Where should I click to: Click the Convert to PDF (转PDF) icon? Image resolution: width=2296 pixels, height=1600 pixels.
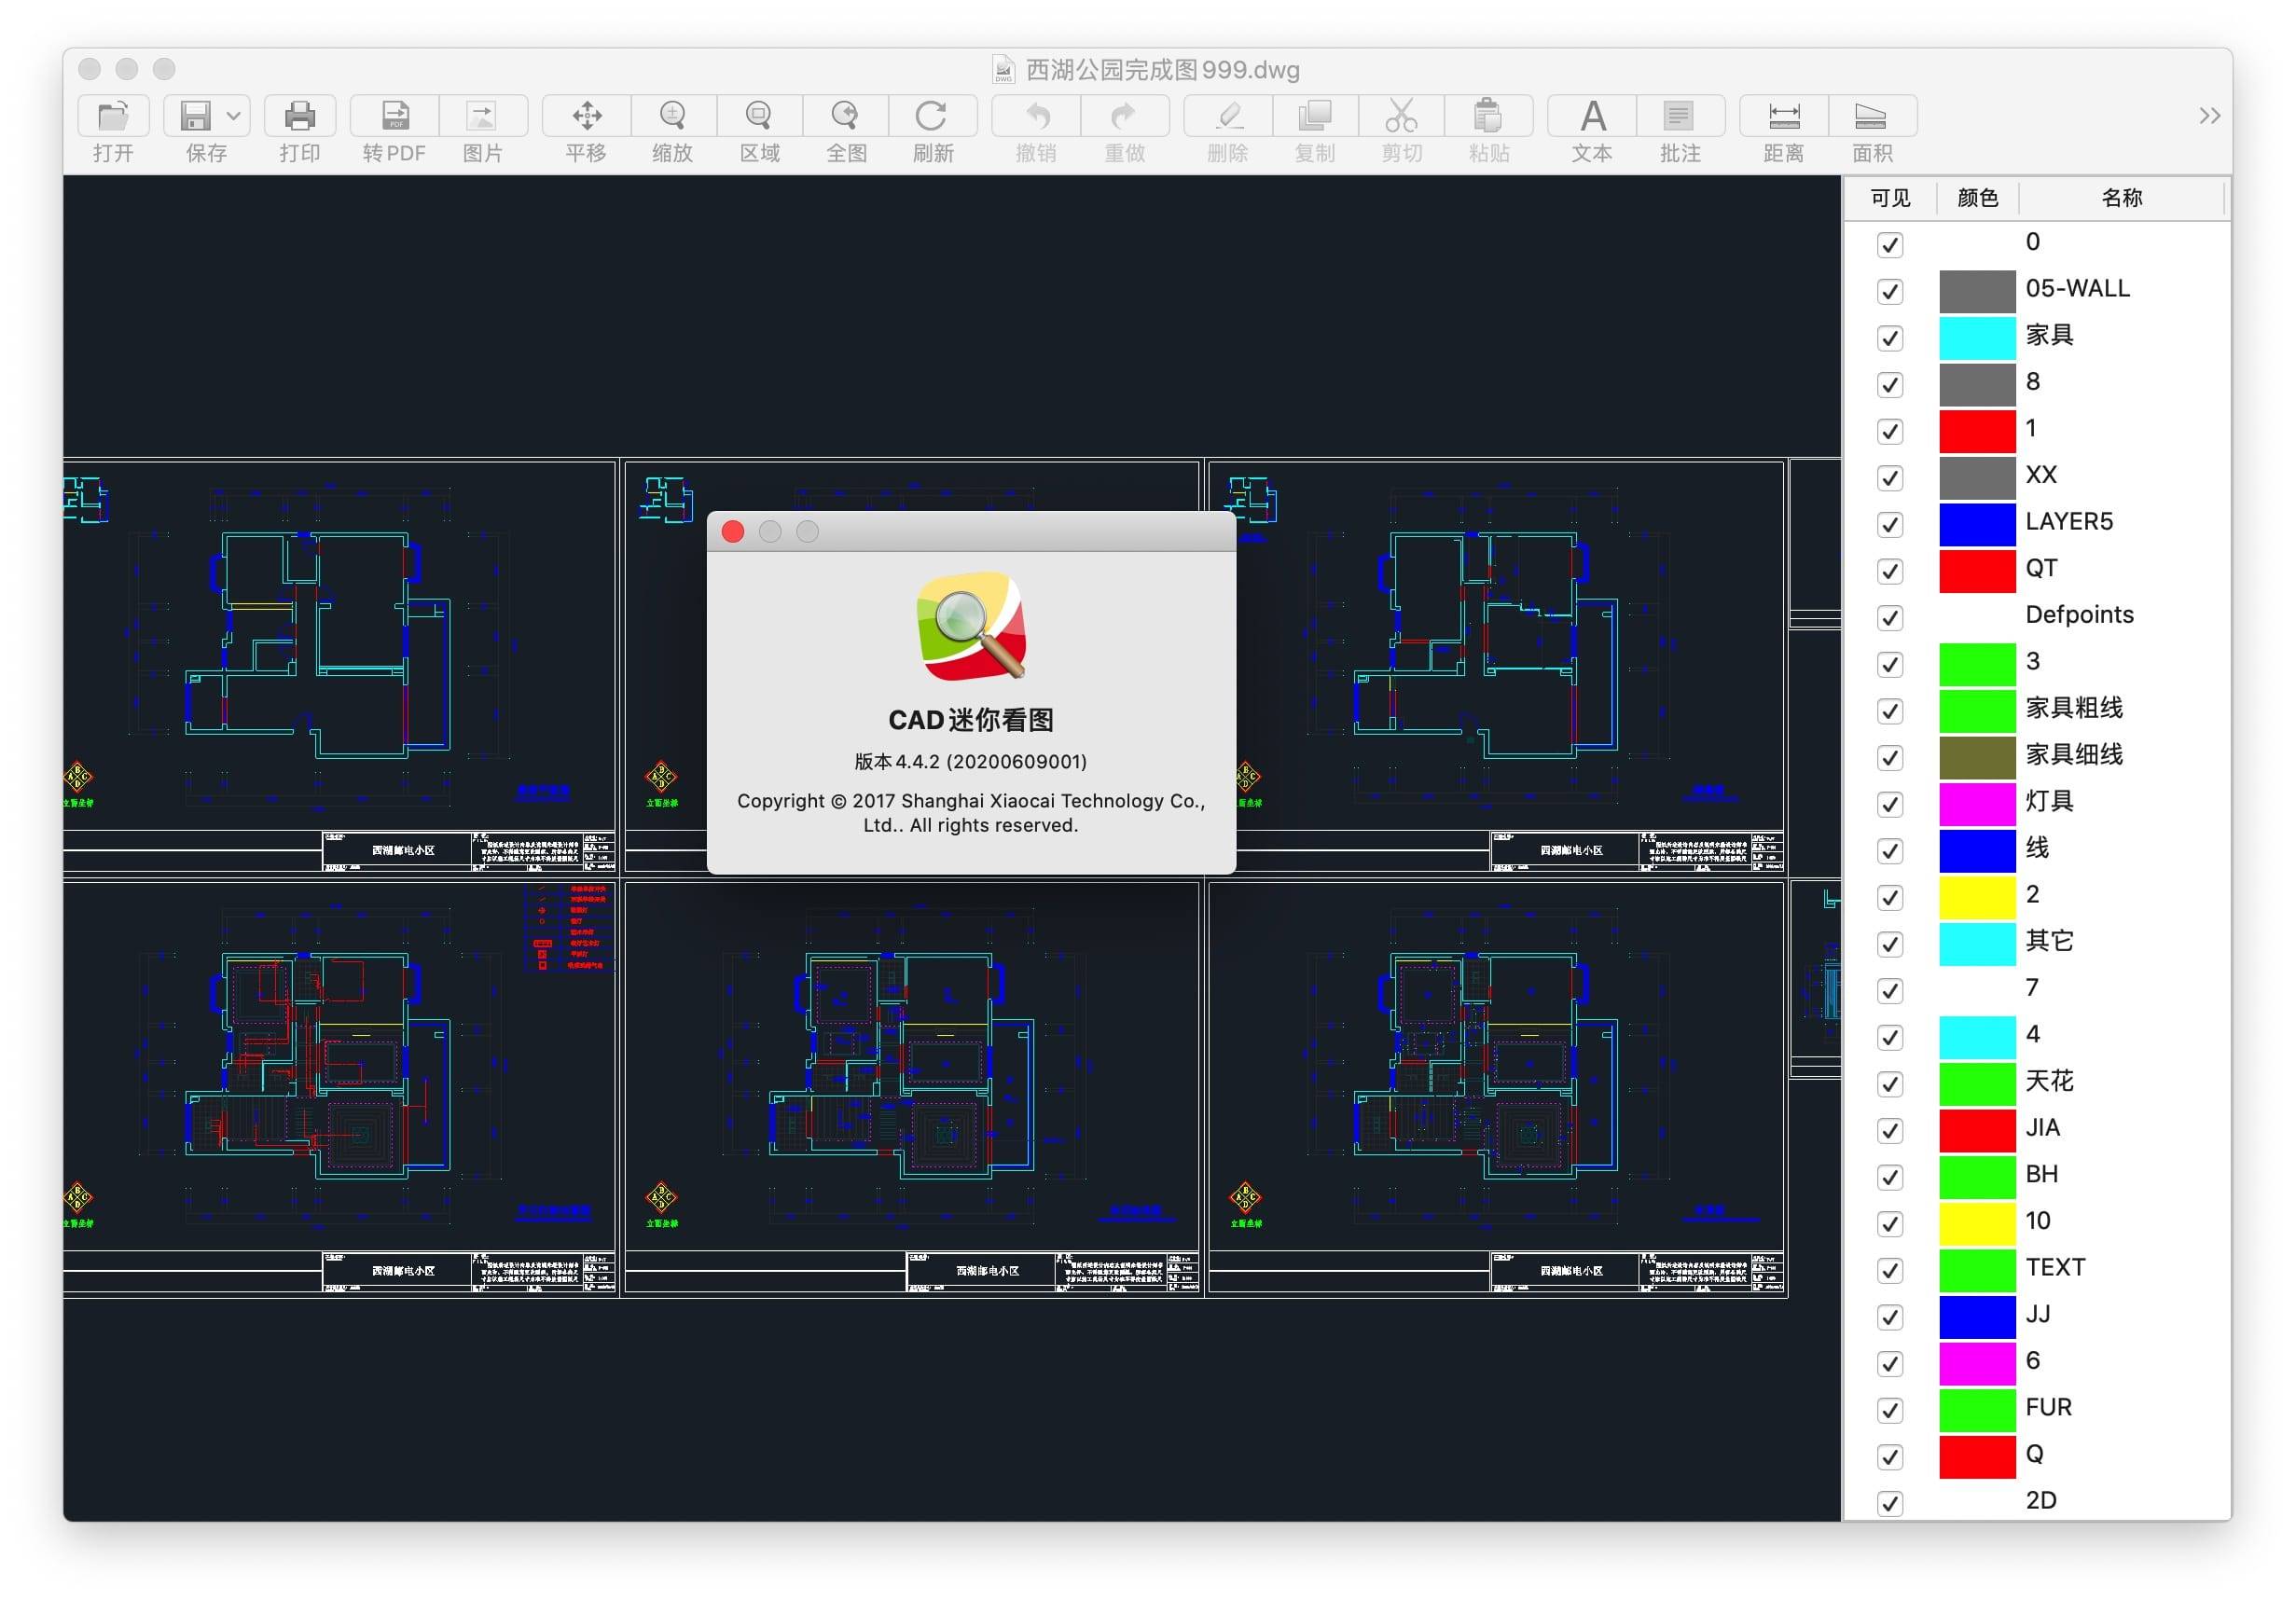395,117
